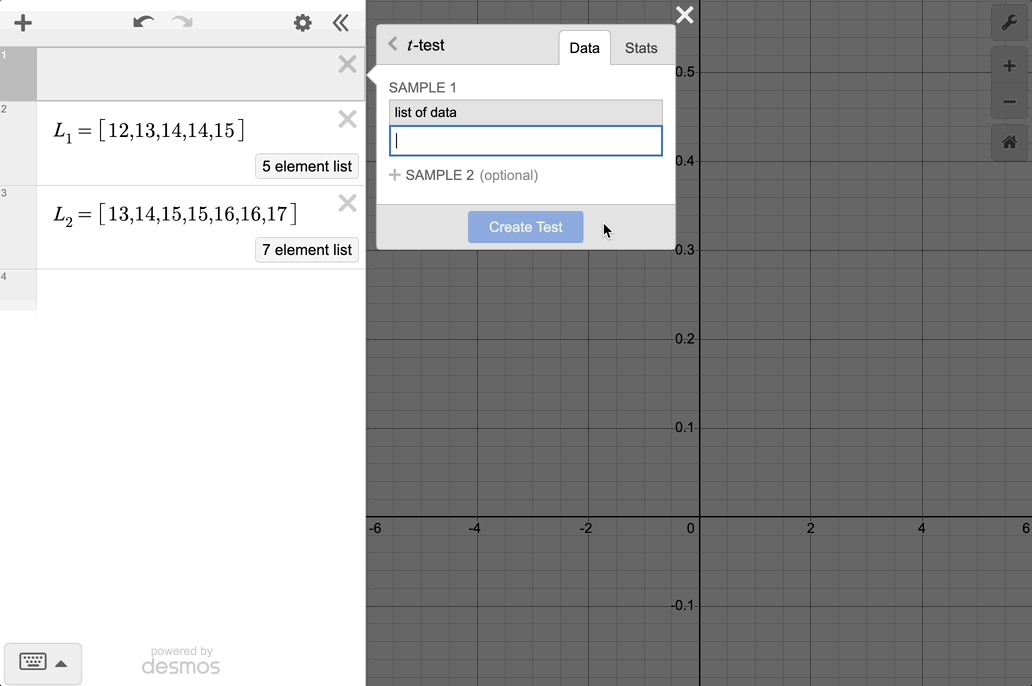The image size is (1032, 686).
Task: Click the undo arrow icon
Action: [x=144, y=23]
